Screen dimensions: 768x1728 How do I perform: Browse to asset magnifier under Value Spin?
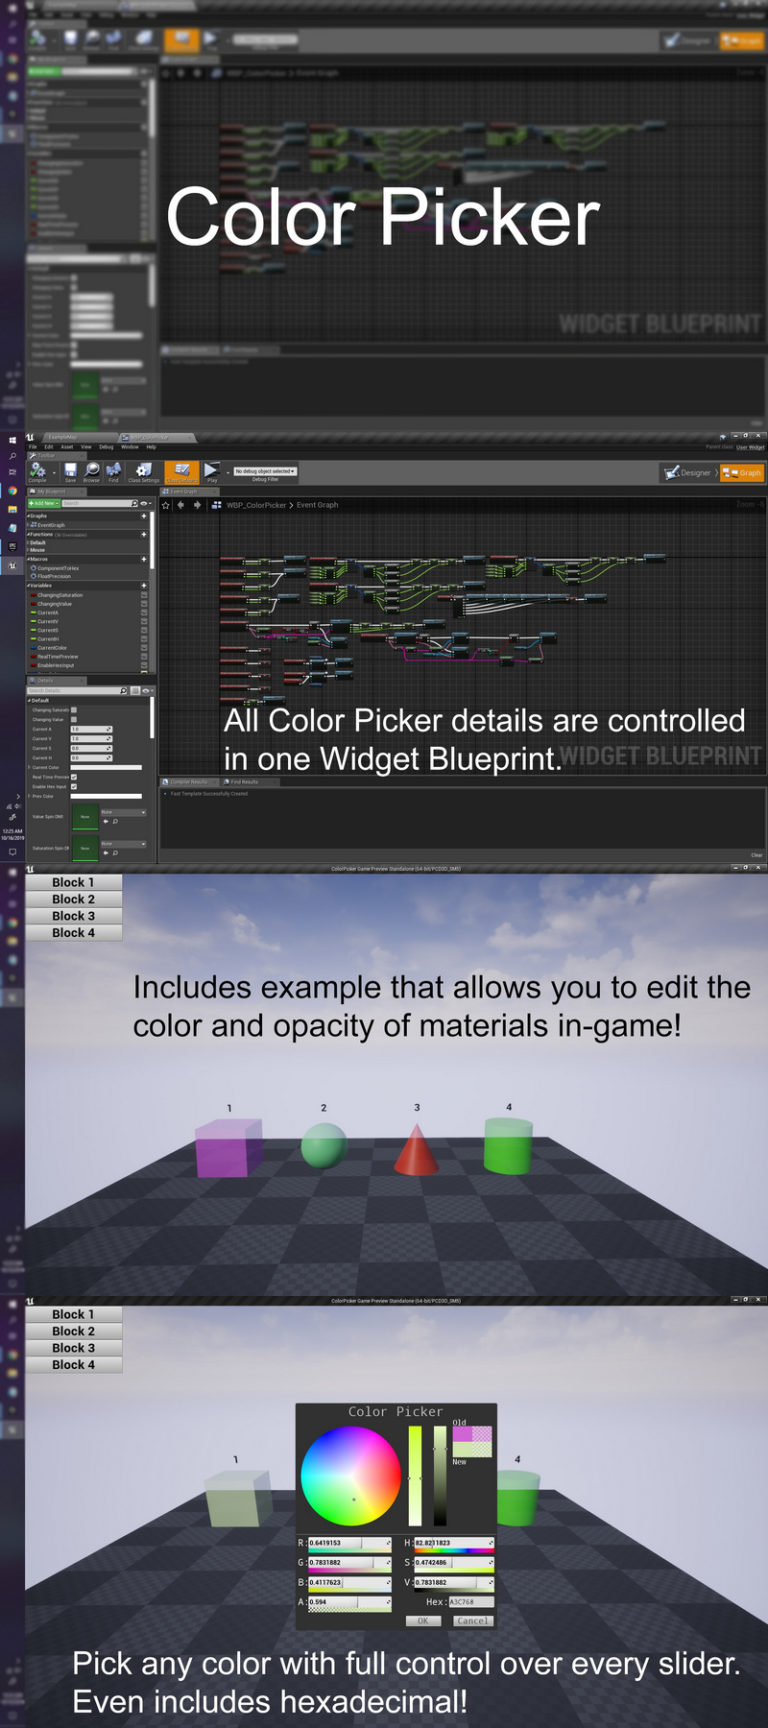click(115, 821)
